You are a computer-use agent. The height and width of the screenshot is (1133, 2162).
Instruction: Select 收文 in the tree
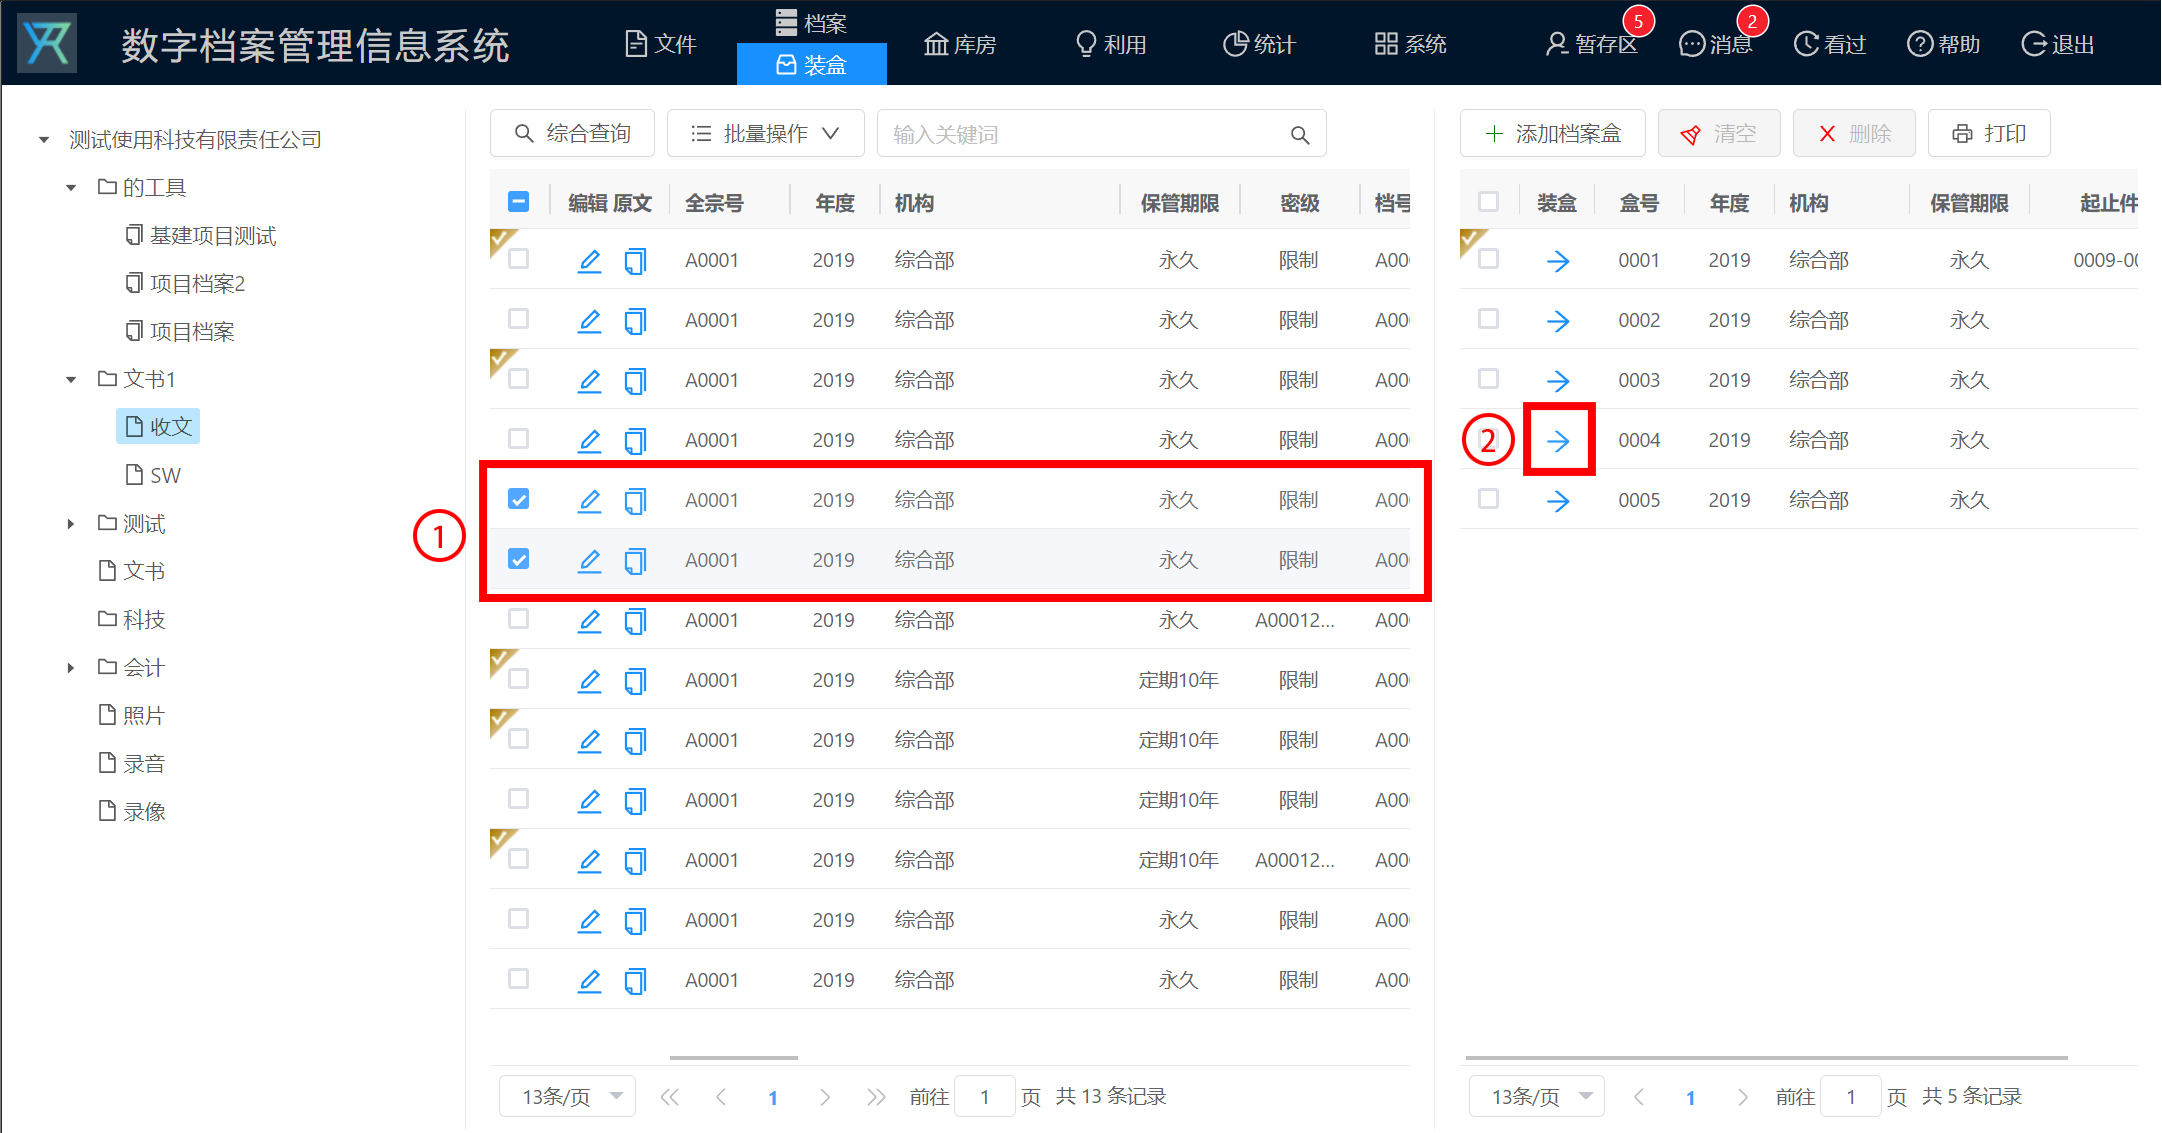coord(158,427)
